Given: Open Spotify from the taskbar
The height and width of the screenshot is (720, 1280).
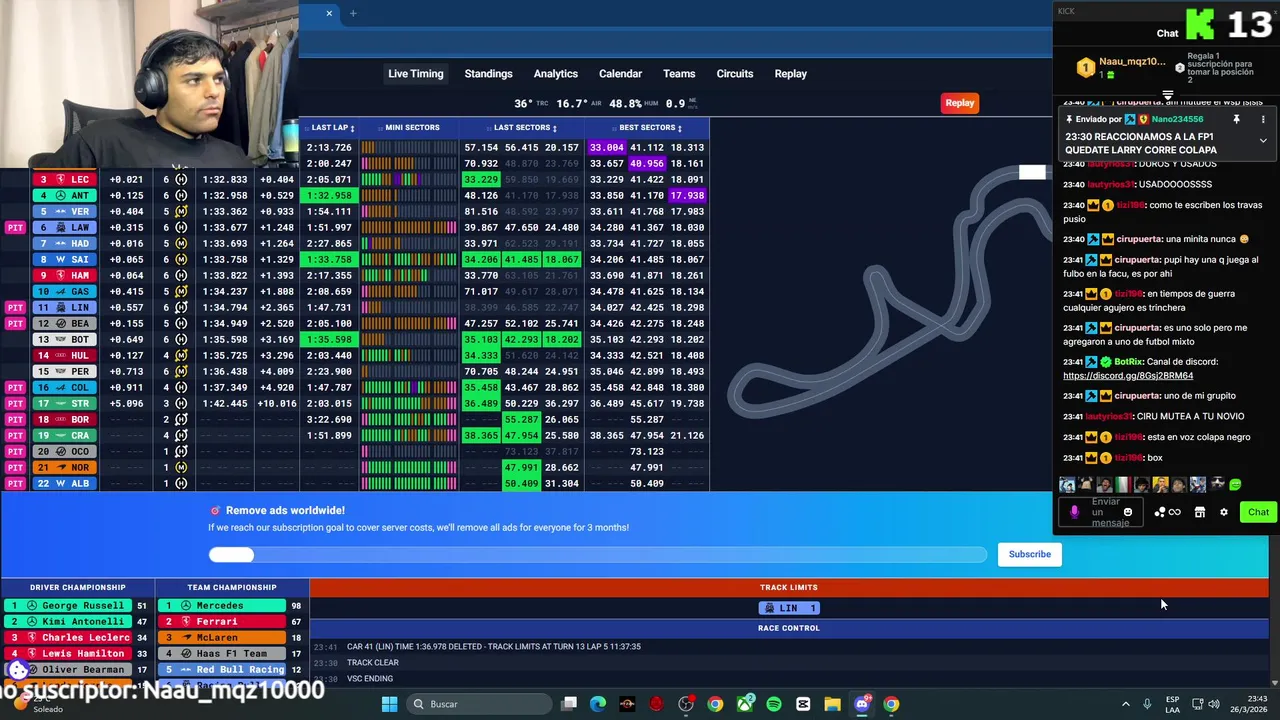Looking at the screenshot, I should coord(774,704).
